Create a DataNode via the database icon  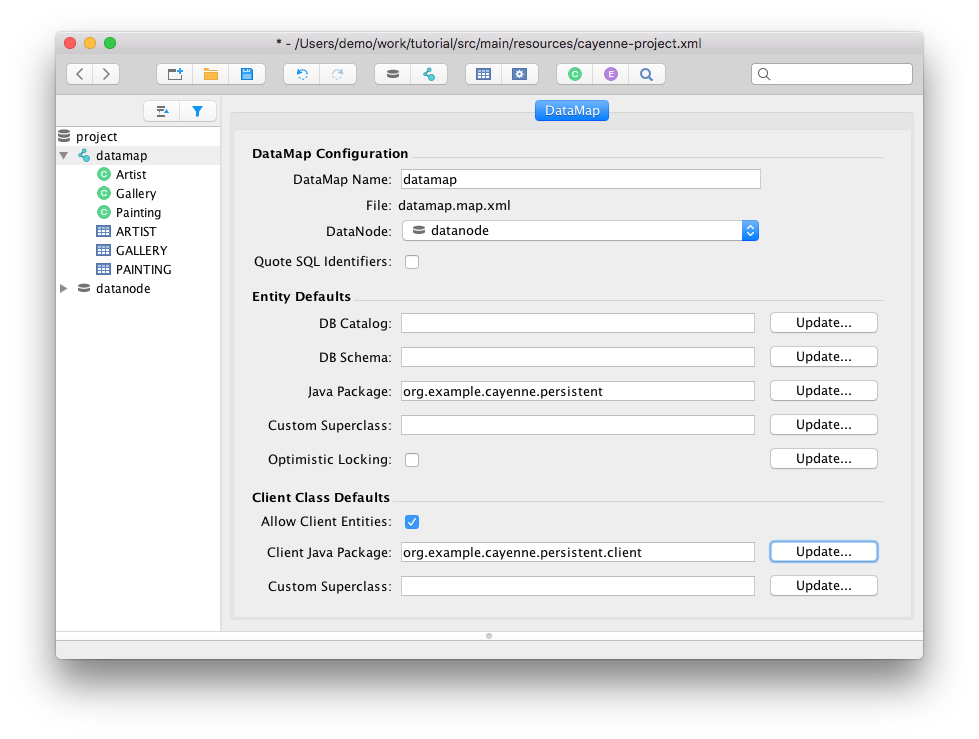(393, 74)
